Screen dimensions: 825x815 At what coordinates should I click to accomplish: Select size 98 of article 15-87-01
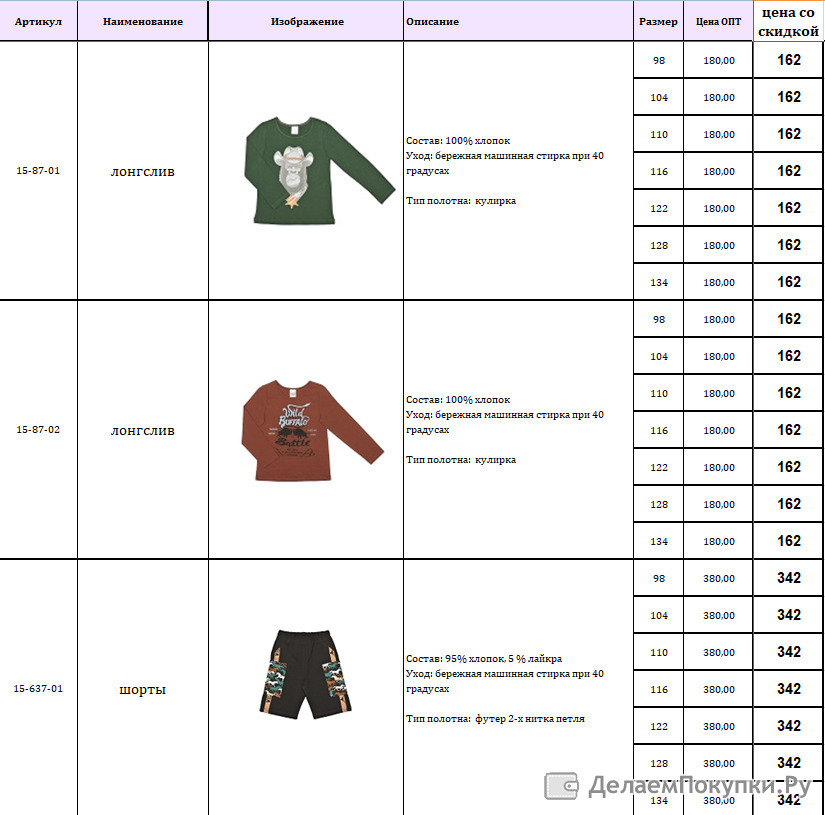point(658,61)
